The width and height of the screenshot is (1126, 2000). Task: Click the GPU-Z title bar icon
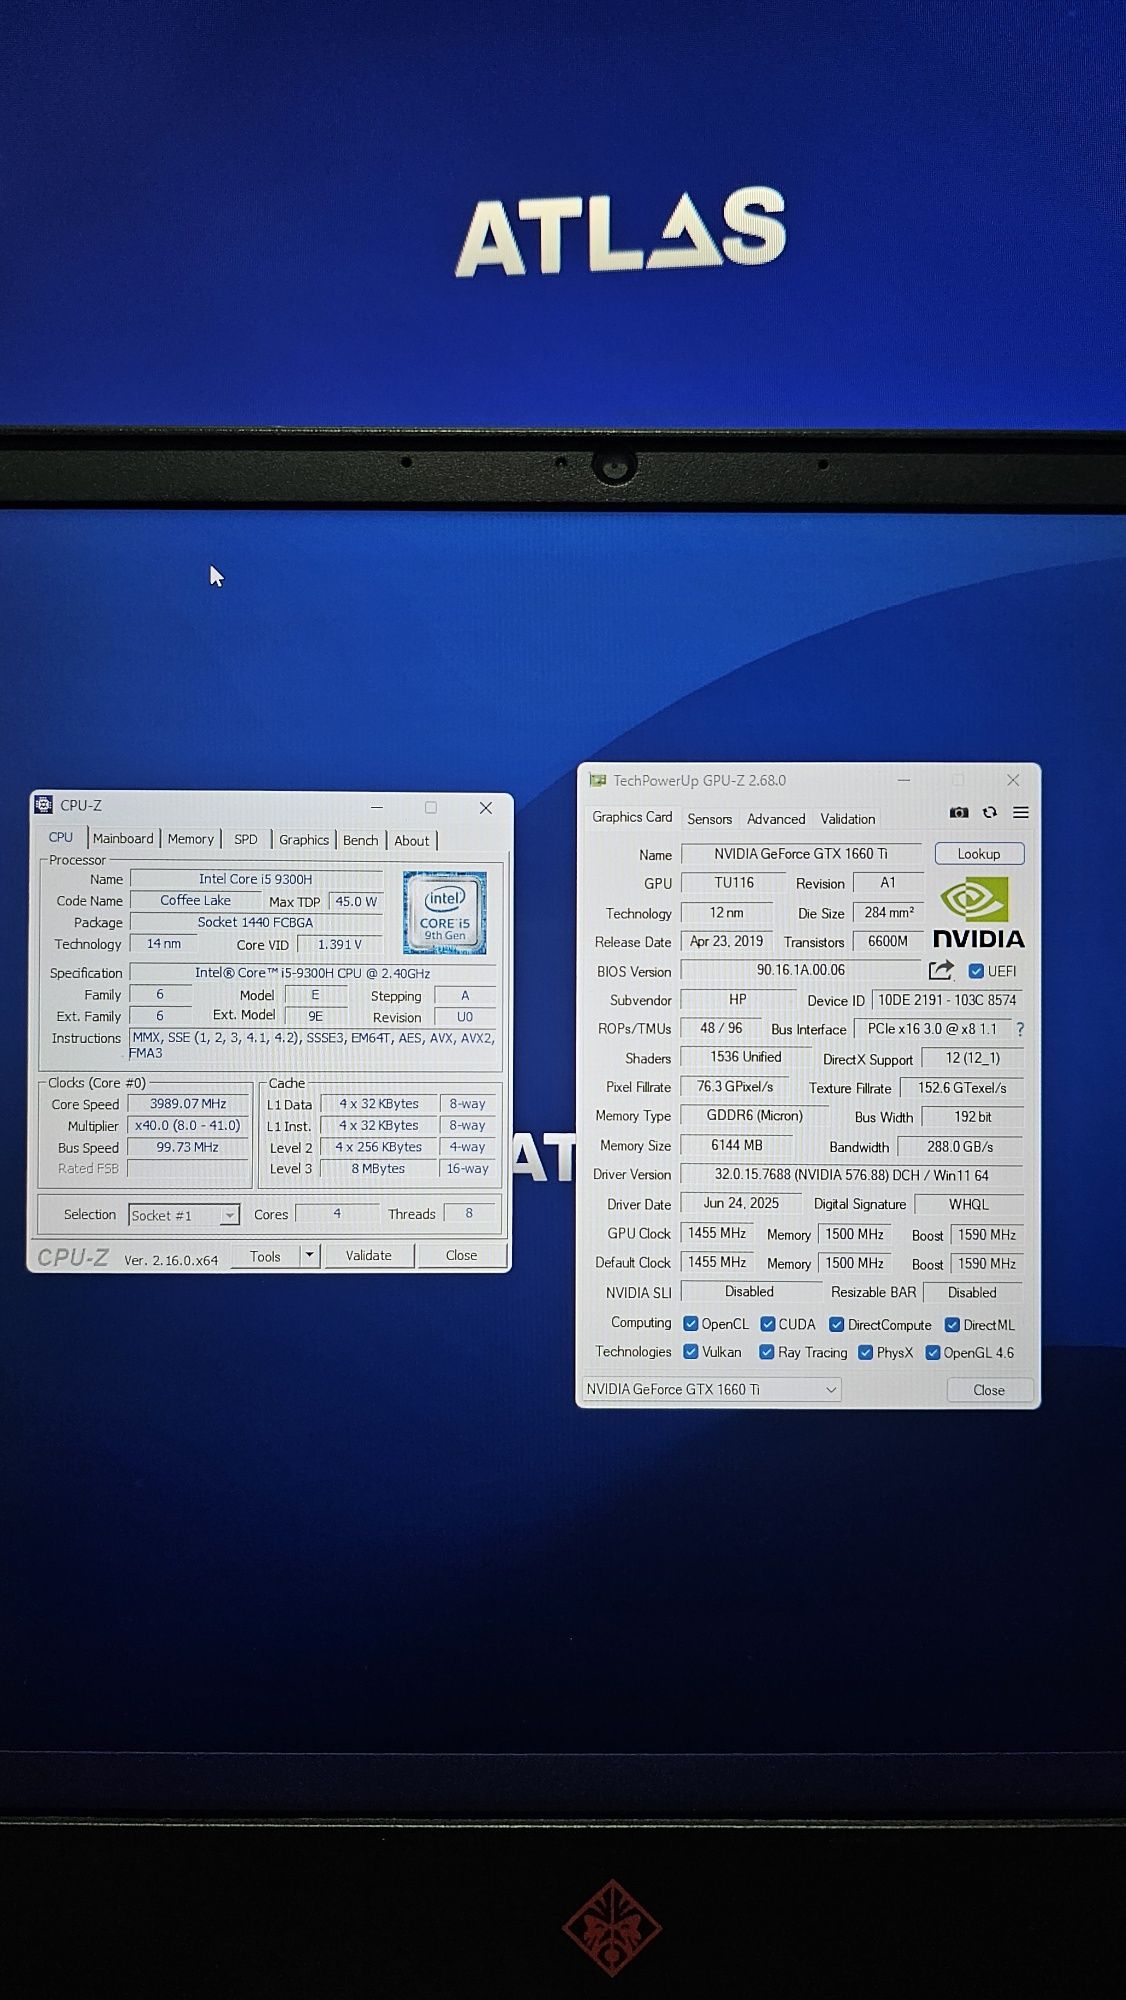pos(598,780)
